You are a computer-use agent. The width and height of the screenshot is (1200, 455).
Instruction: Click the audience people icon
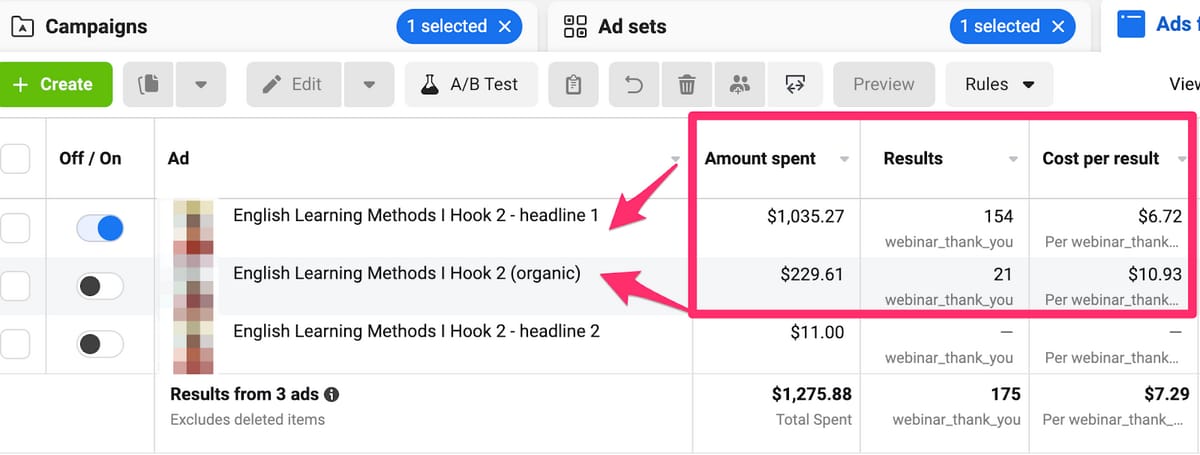(740, 85)
